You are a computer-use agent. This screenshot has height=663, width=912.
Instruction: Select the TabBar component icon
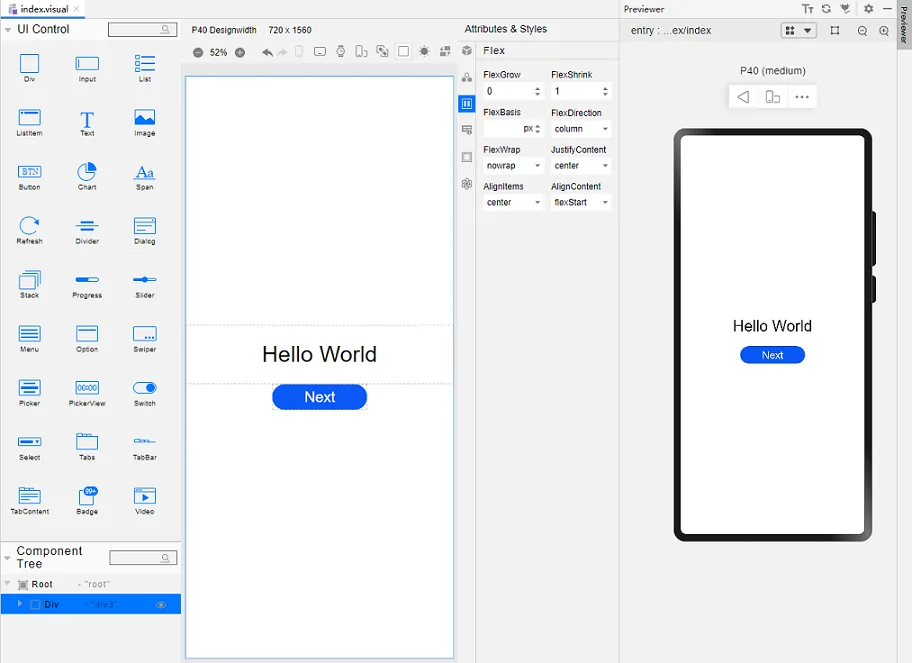tap(145, 441)
